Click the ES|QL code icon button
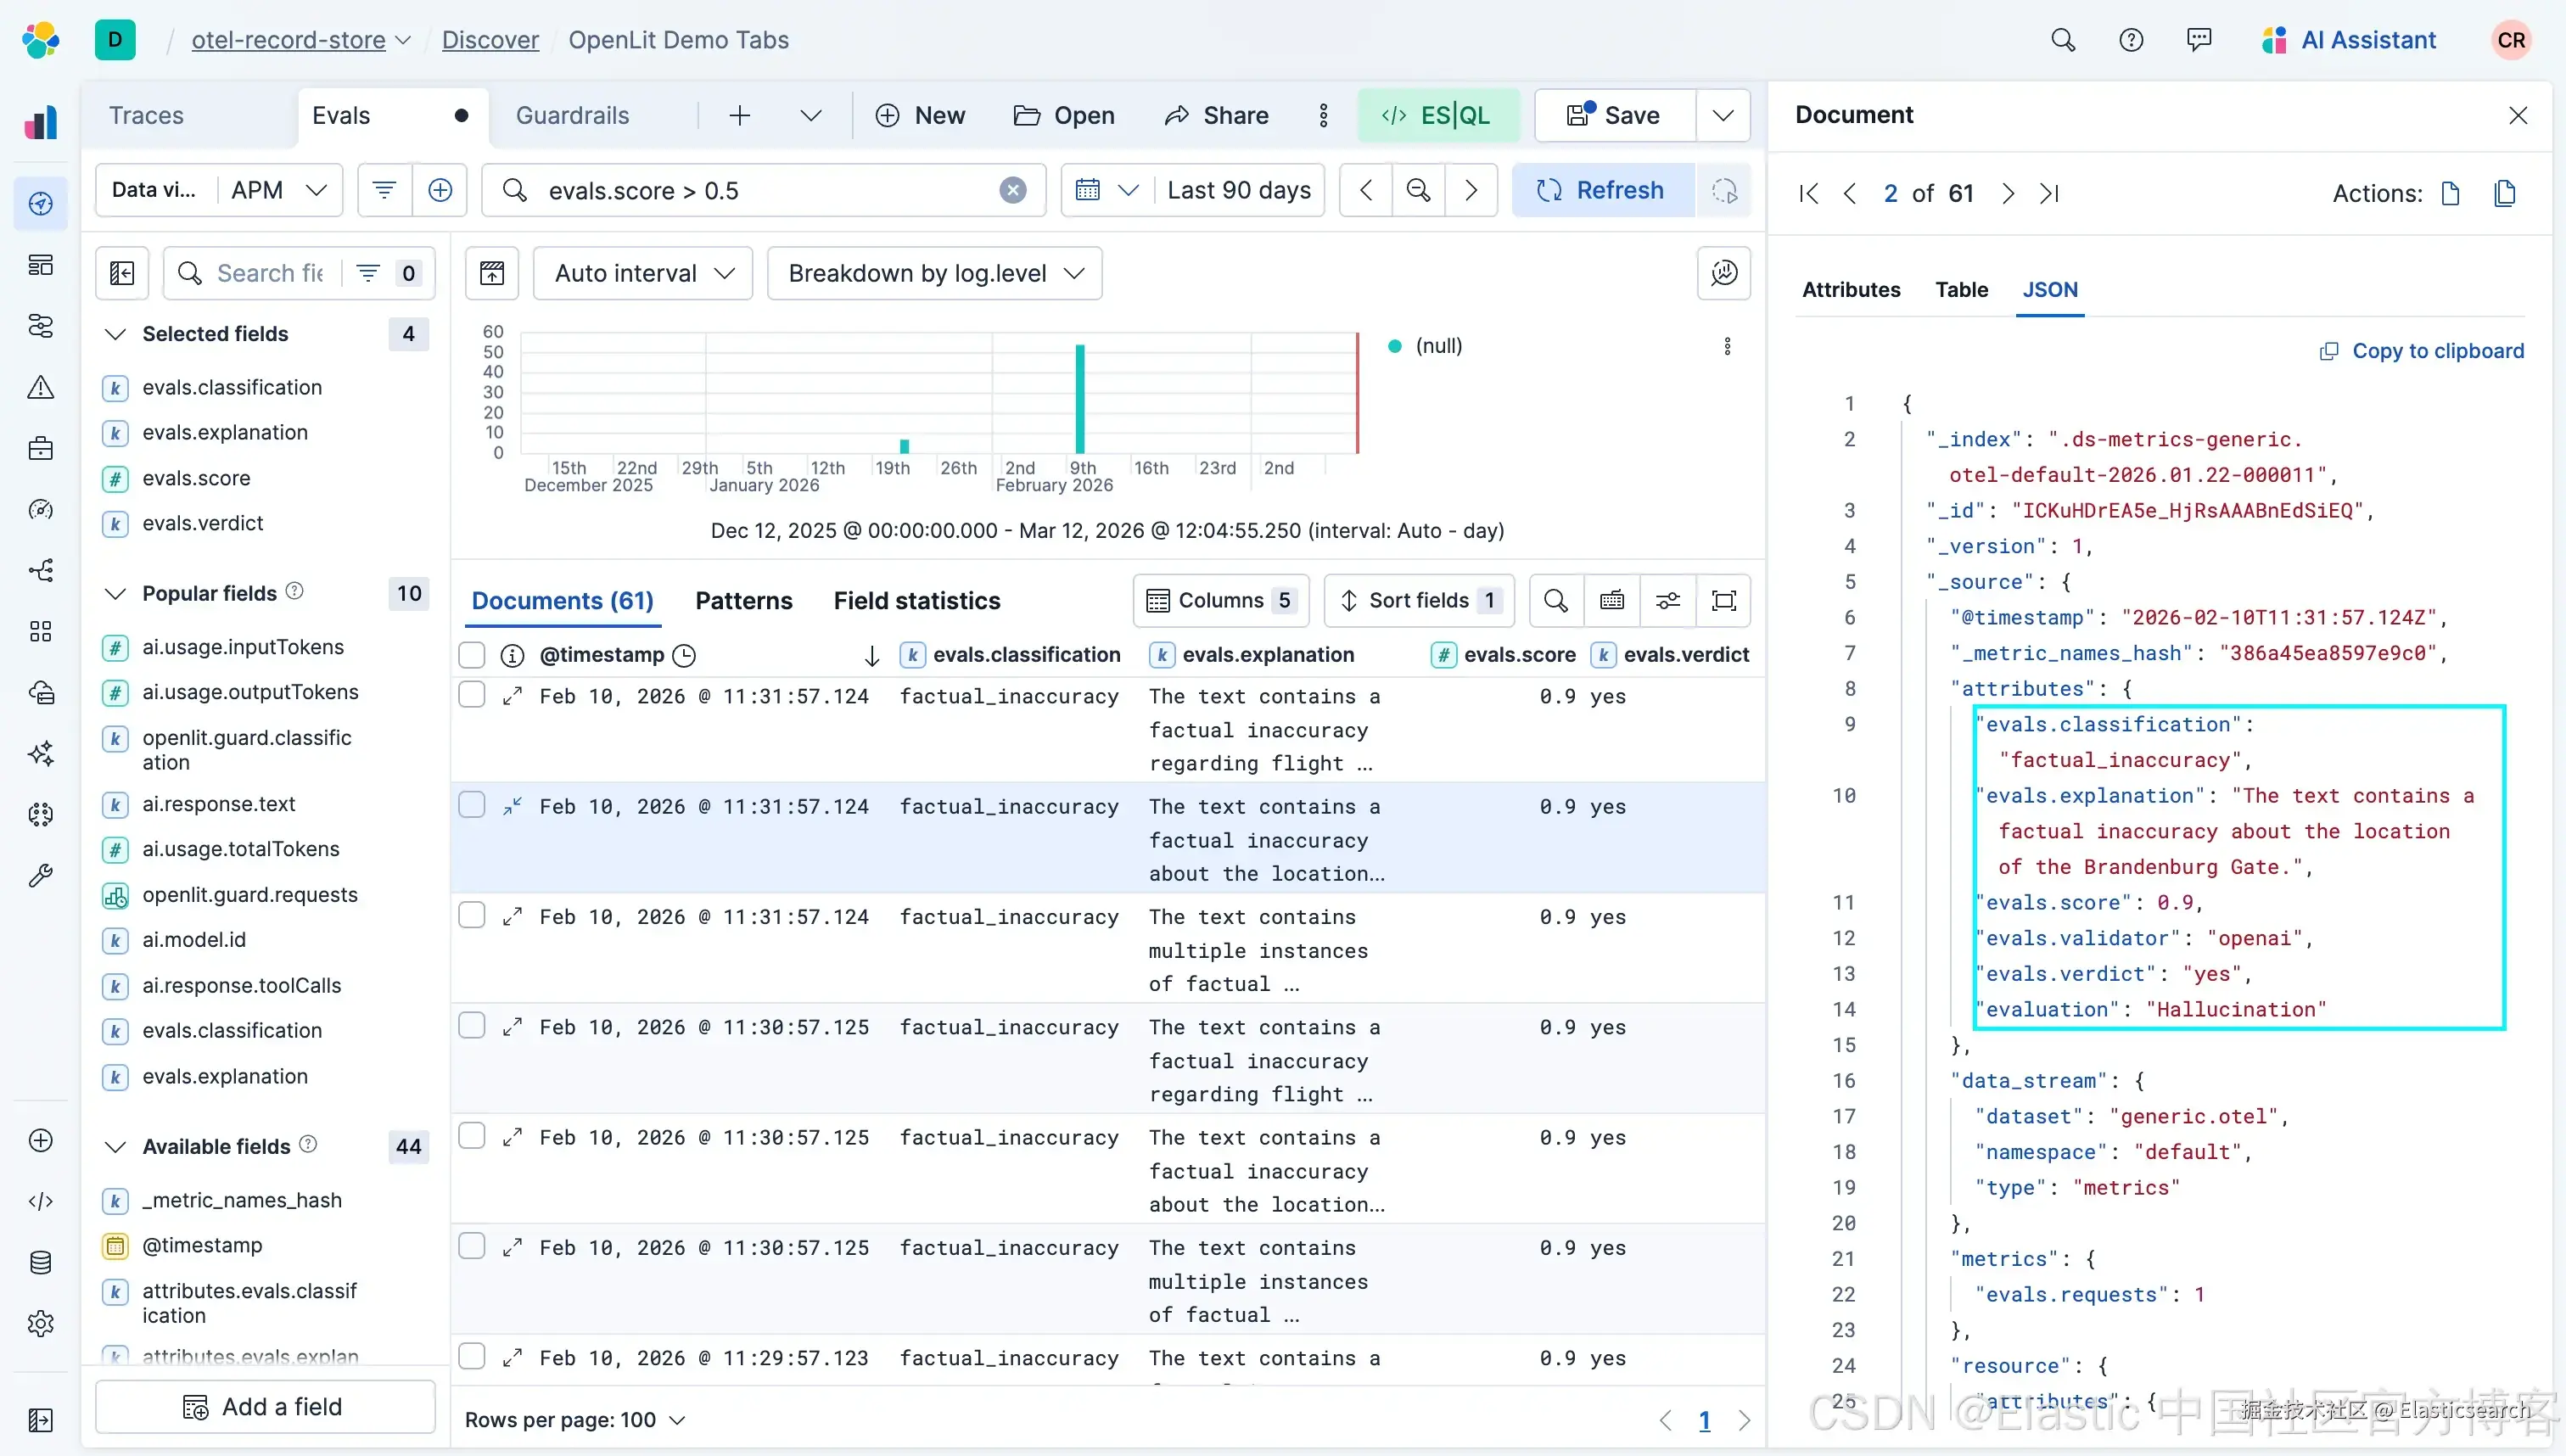This screenshot has width=2566, height=1456. (x=1437, y=115)
